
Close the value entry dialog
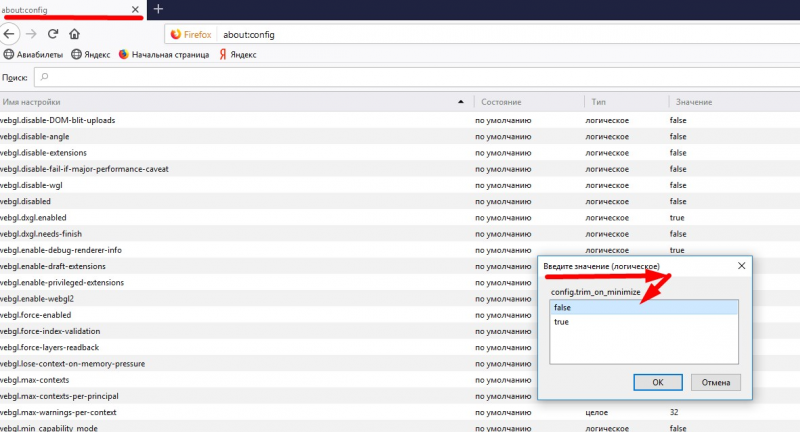point(741,266)
